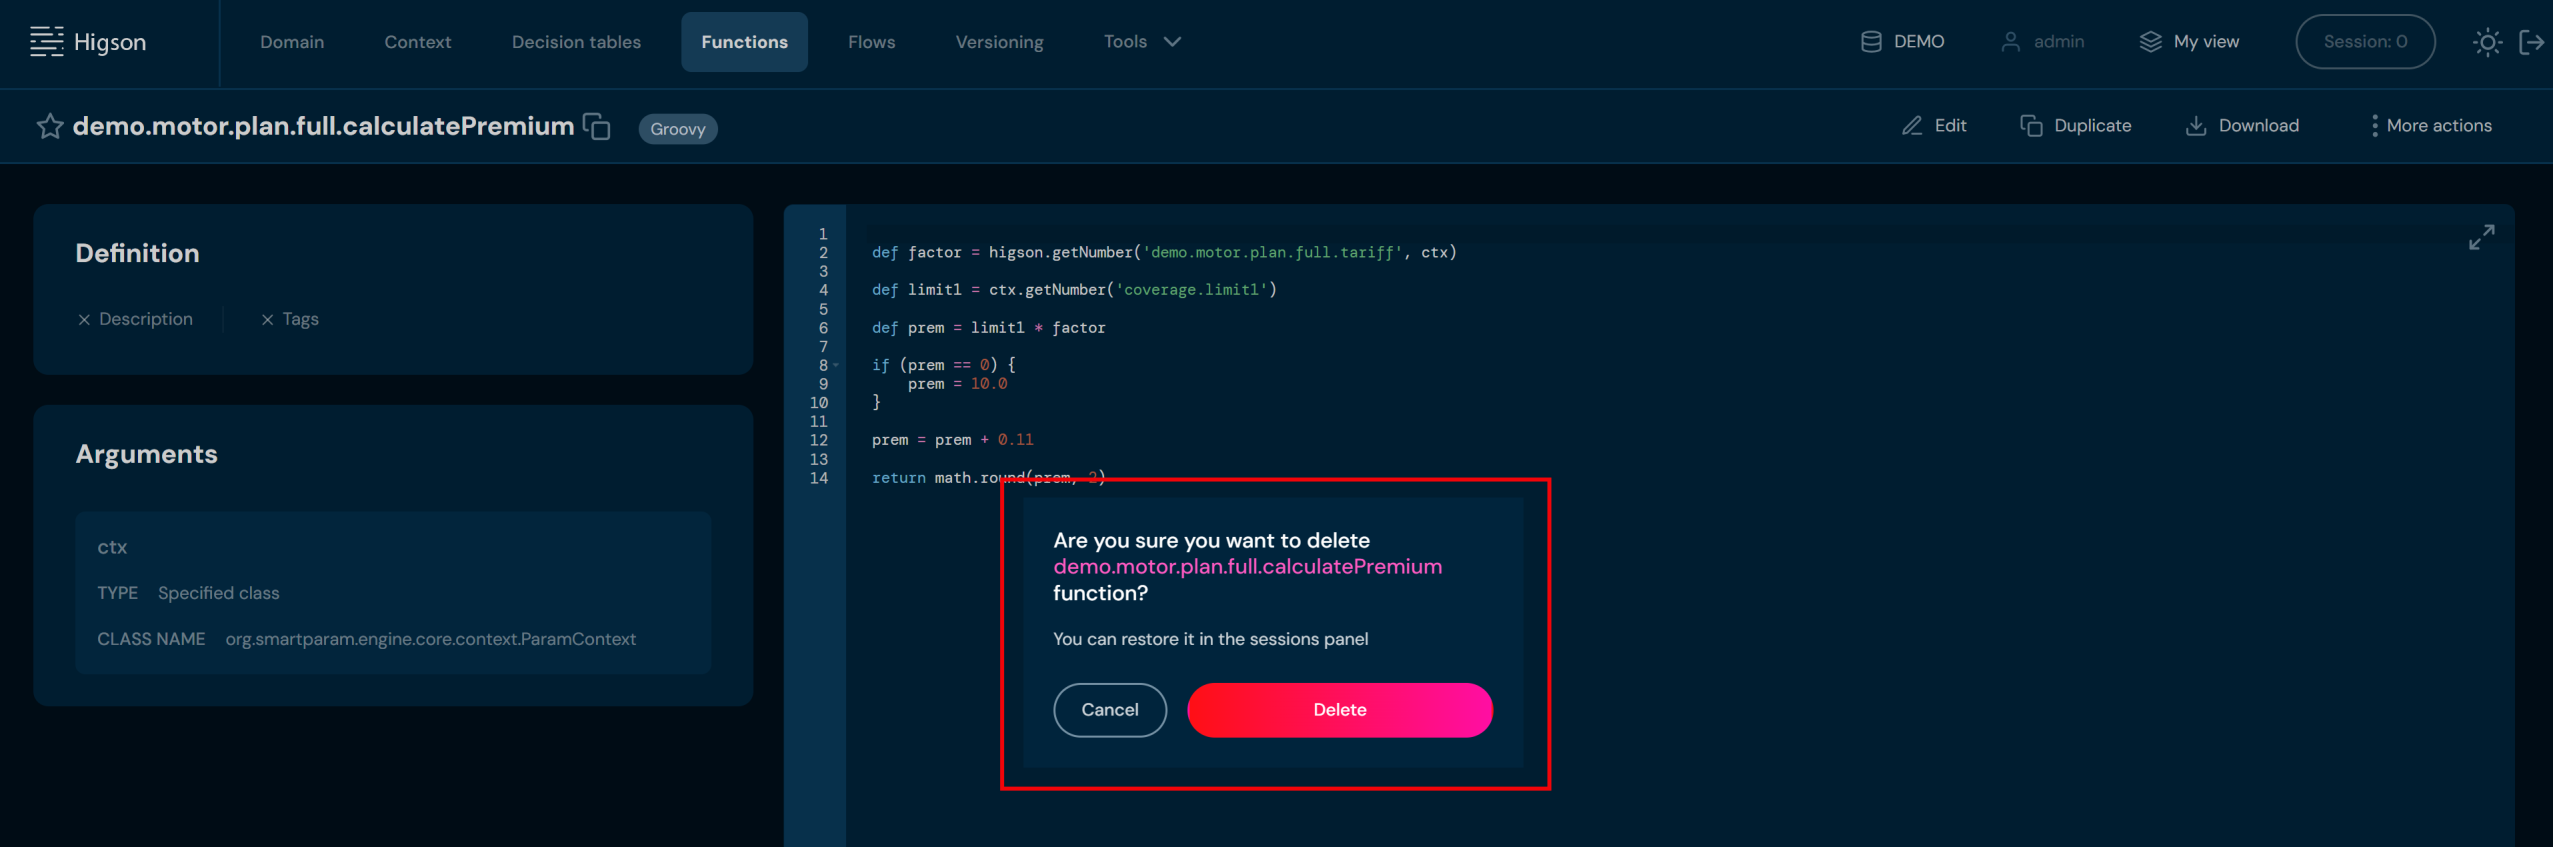
Task: Open the Higson hamburger menu icon
Action: pos(46,42)
